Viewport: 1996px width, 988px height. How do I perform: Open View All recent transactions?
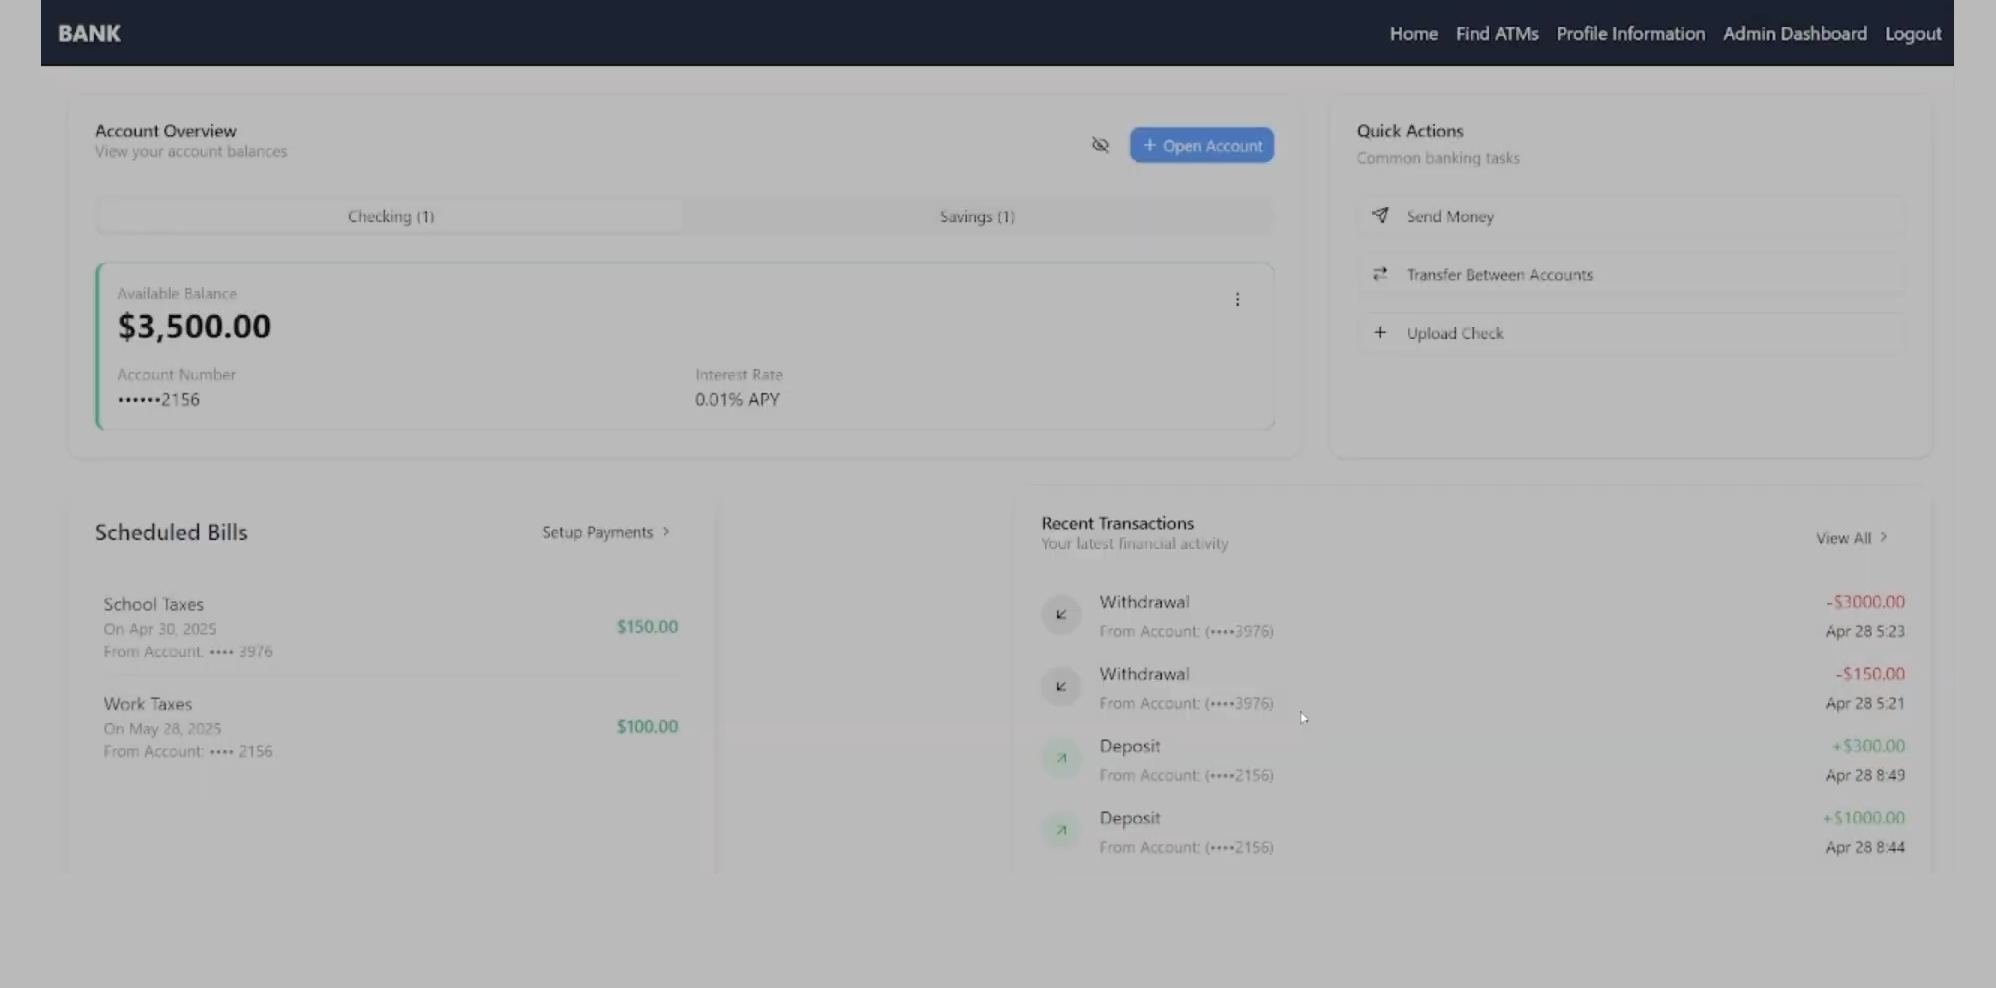[1851, 538]
